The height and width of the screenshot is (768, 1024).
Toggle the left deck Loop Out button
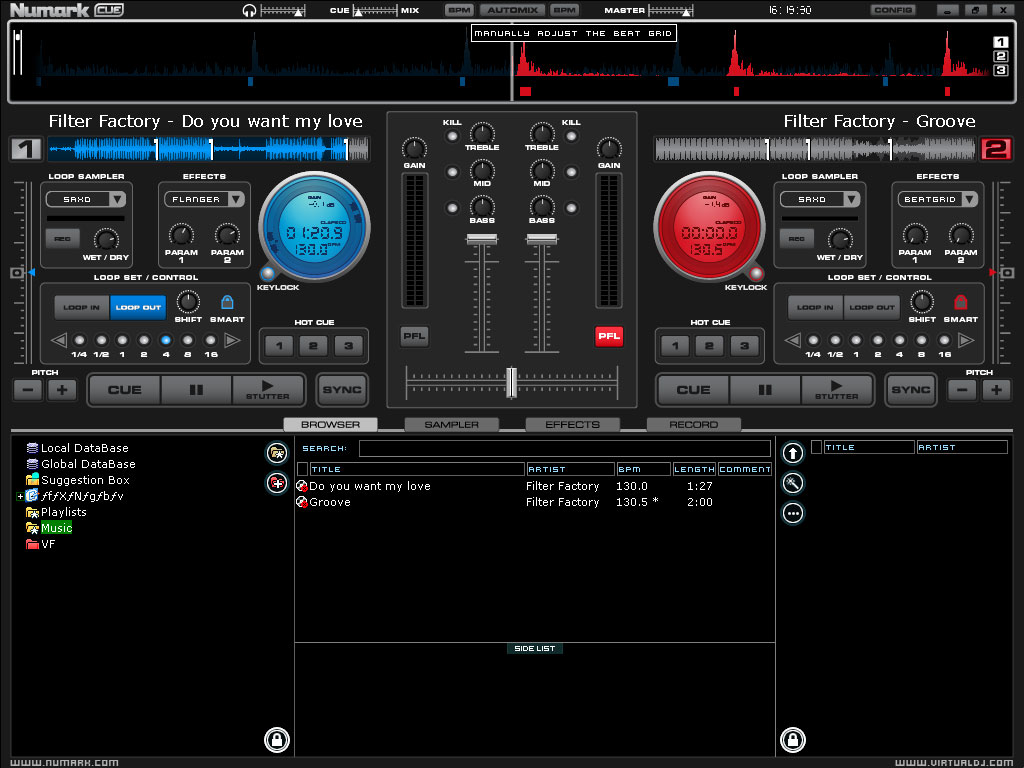pos(140,307)
